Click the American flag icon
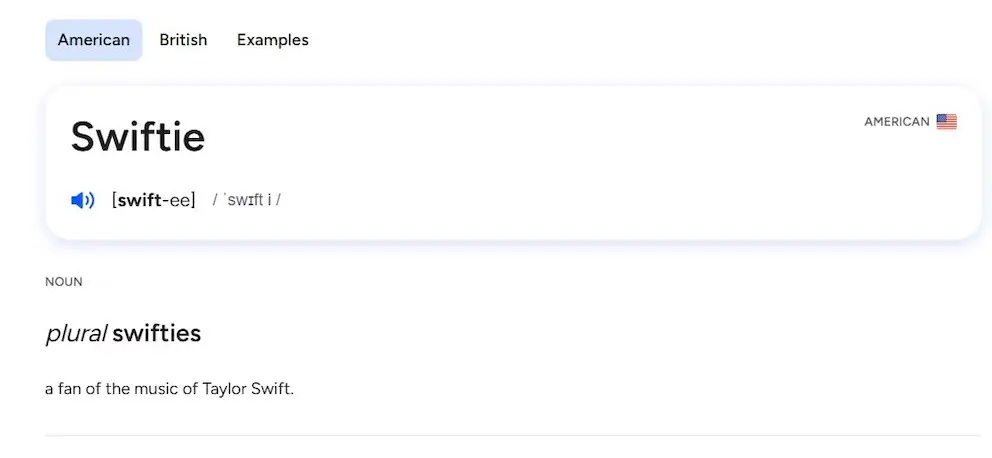Image resolution: width=992 pixels, height=458 pixels. click(x=946, y=122)
